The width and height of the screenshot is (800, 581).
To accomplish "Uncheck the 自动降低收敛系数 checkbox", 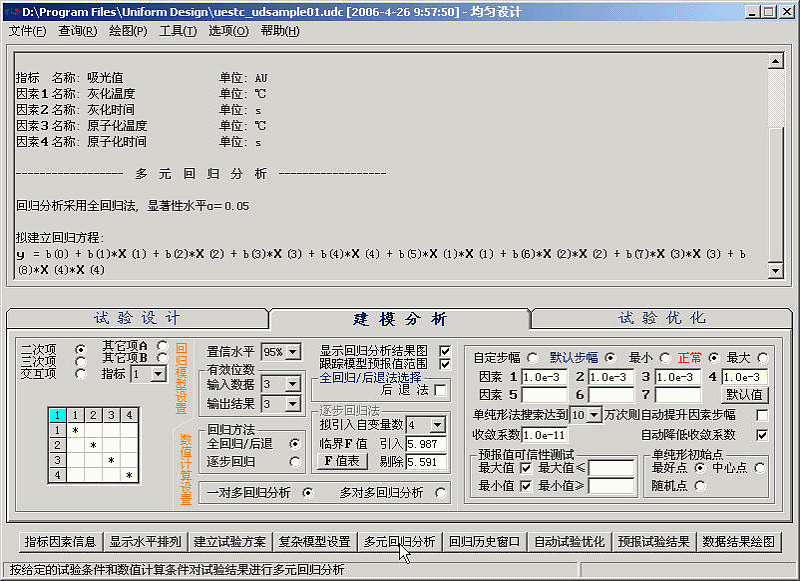I will (x=762, y=435).
